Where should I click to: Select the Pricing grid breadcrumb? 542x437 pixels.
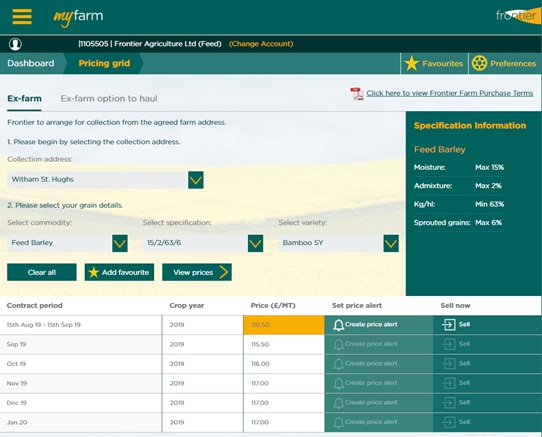104,63
